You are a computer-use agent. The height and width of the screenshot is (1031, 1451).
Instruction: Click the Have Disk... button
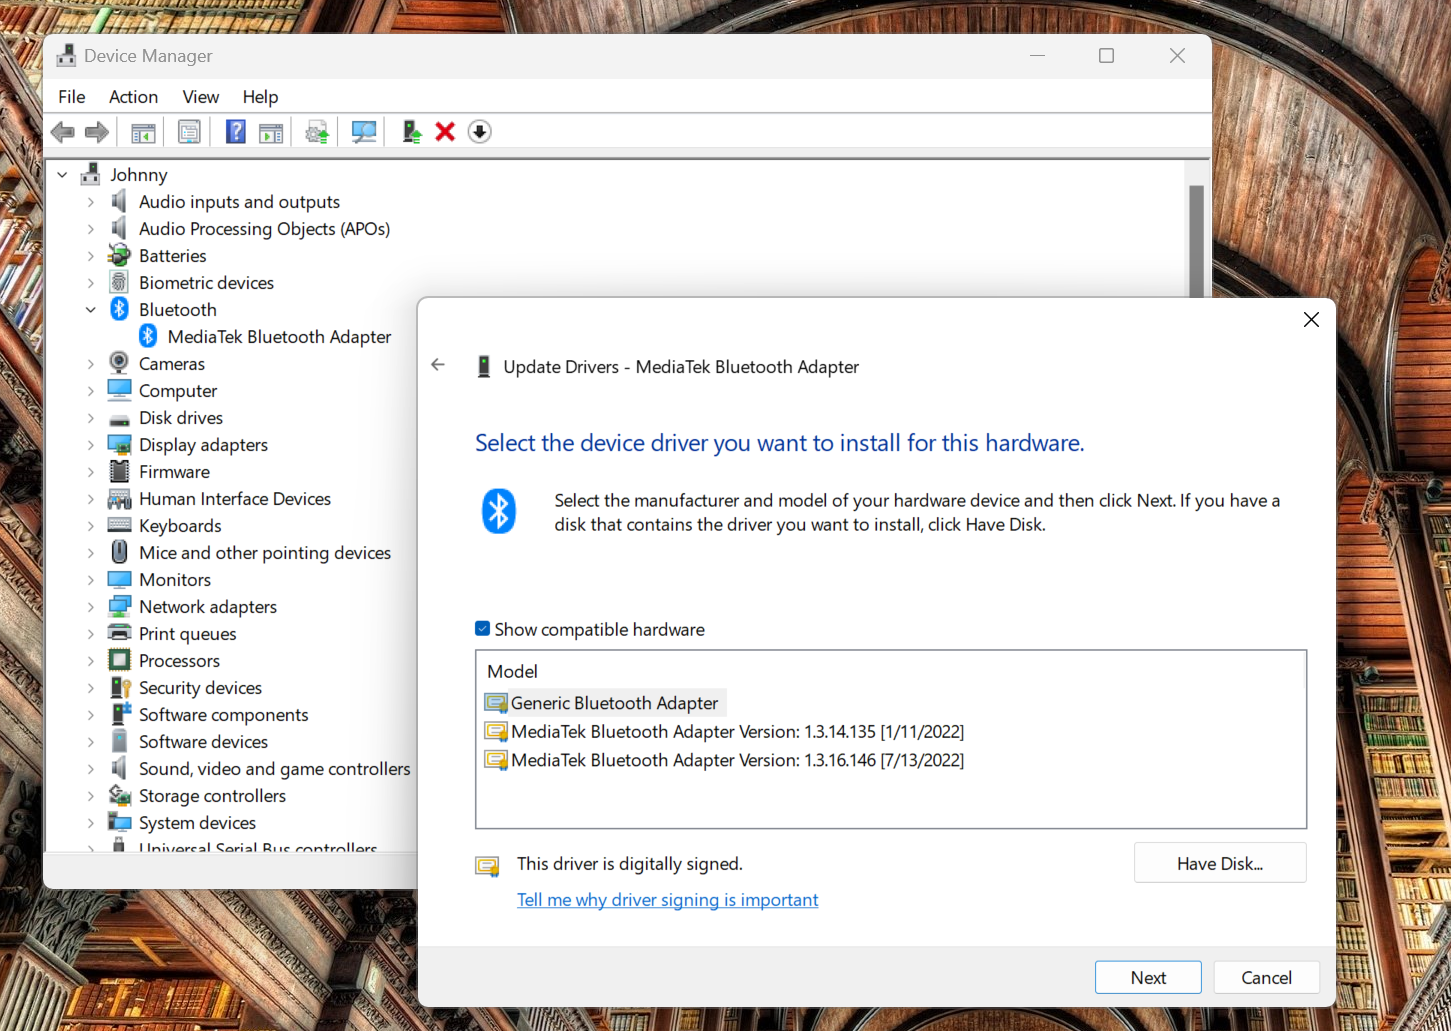[x=1220, y=863]
